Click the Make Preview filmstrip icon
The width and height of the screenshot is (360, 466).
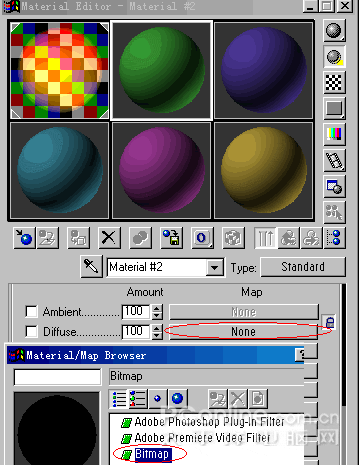click(334, 160)
